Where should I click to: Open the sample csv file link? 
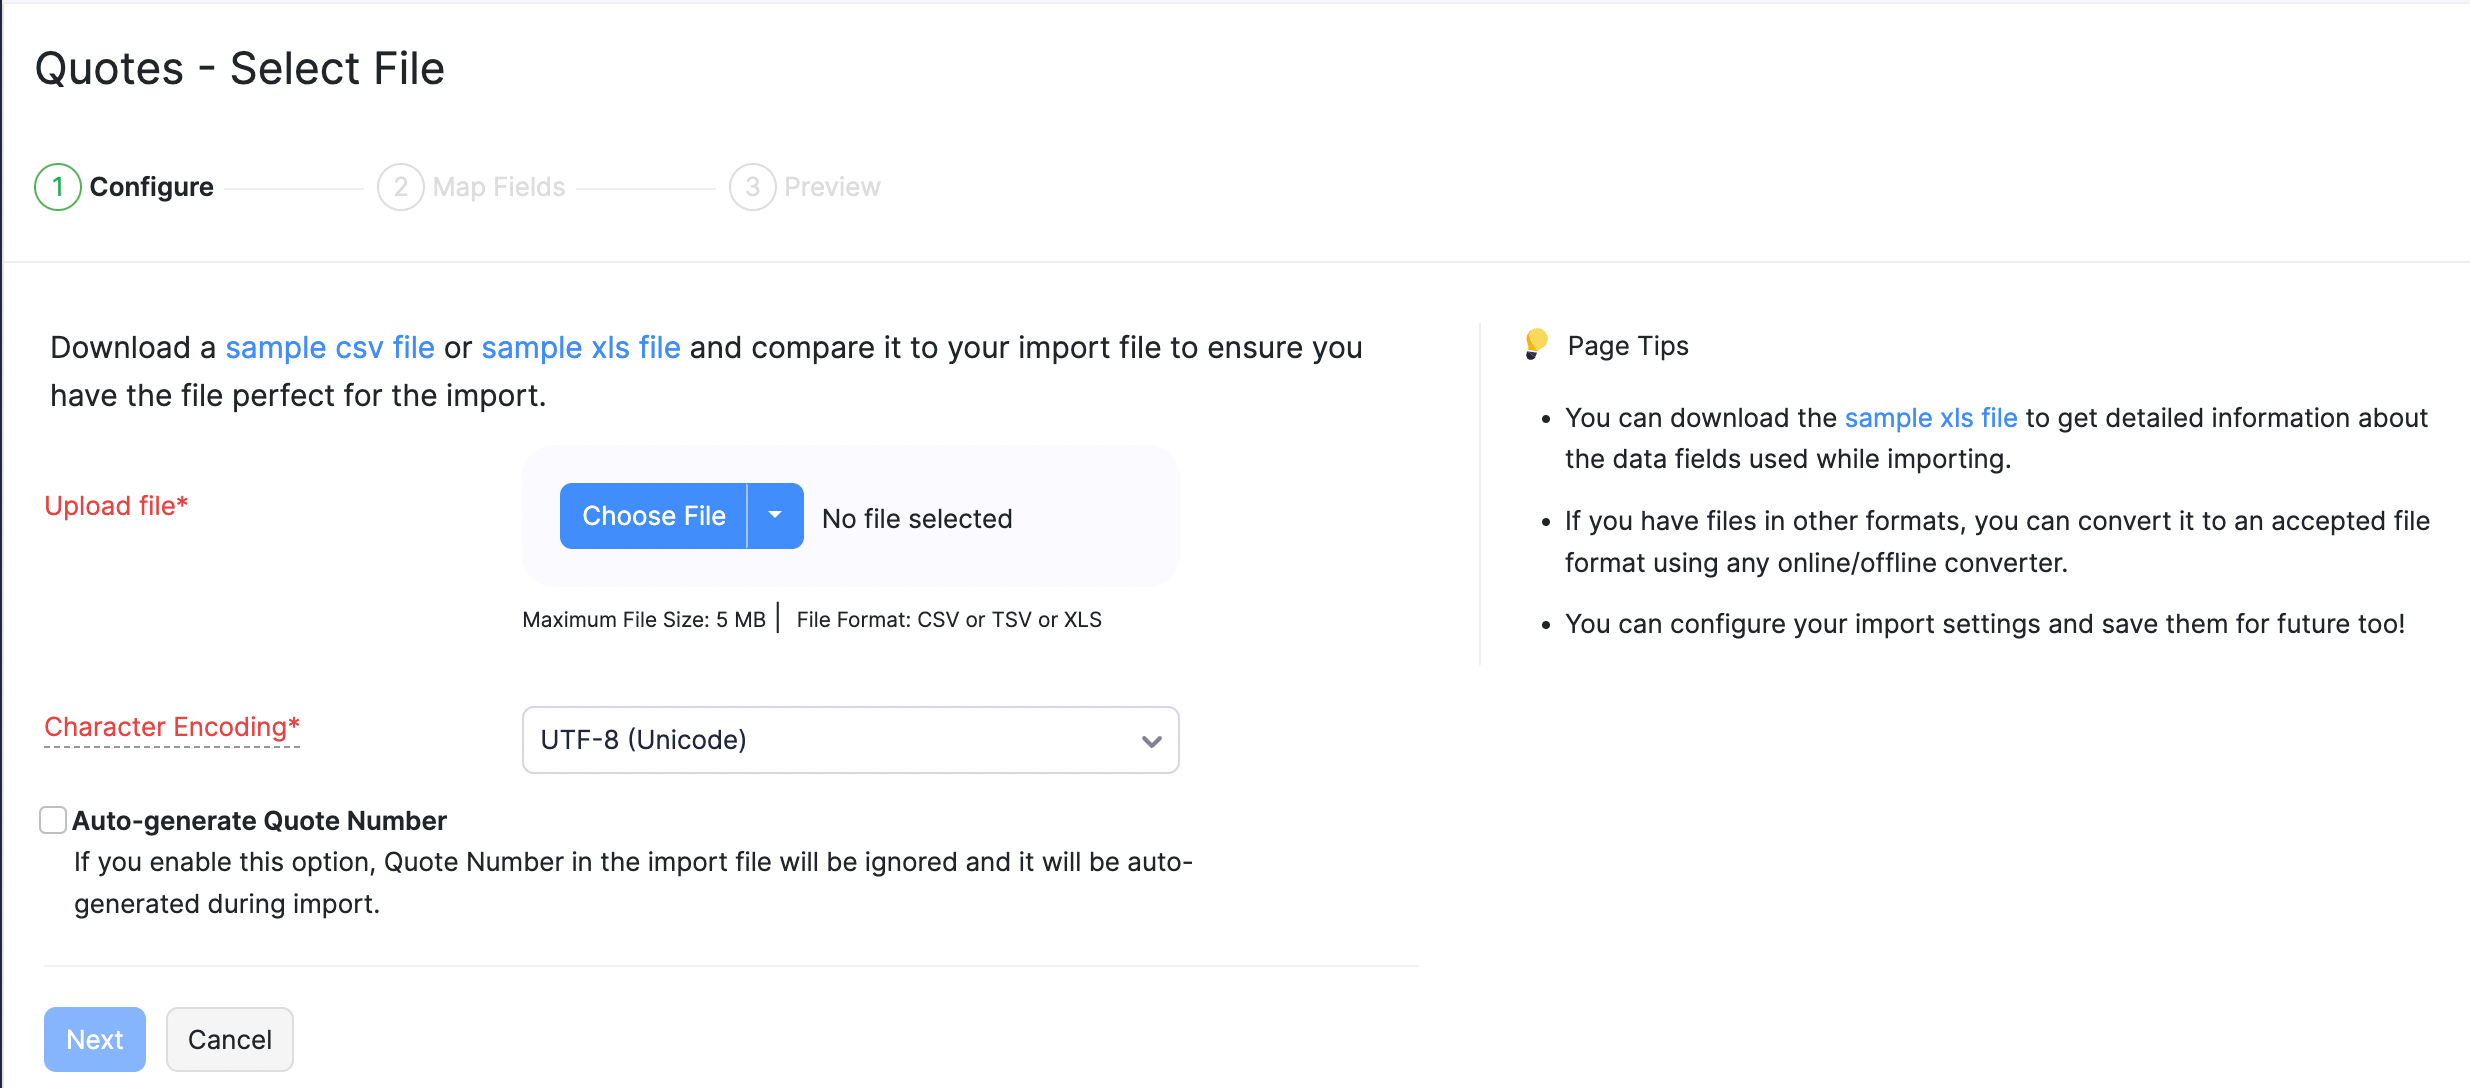(x=330, y=347)
